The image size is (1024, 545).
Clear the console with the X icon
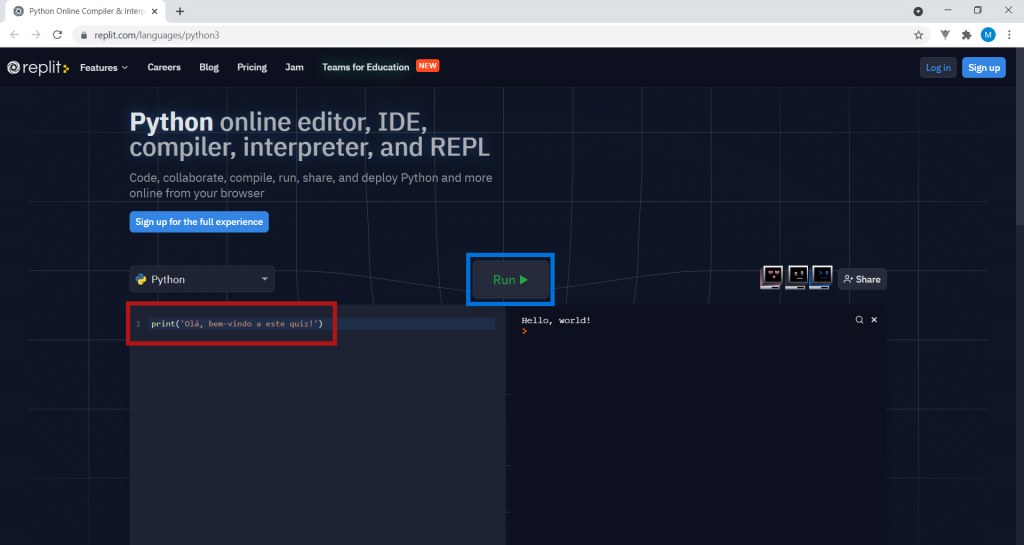874,320
